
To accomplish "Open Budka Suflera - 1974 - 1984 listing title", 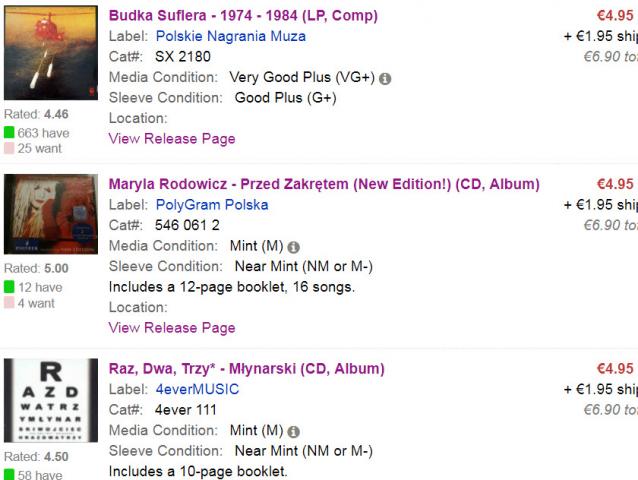I will point(243,16).
